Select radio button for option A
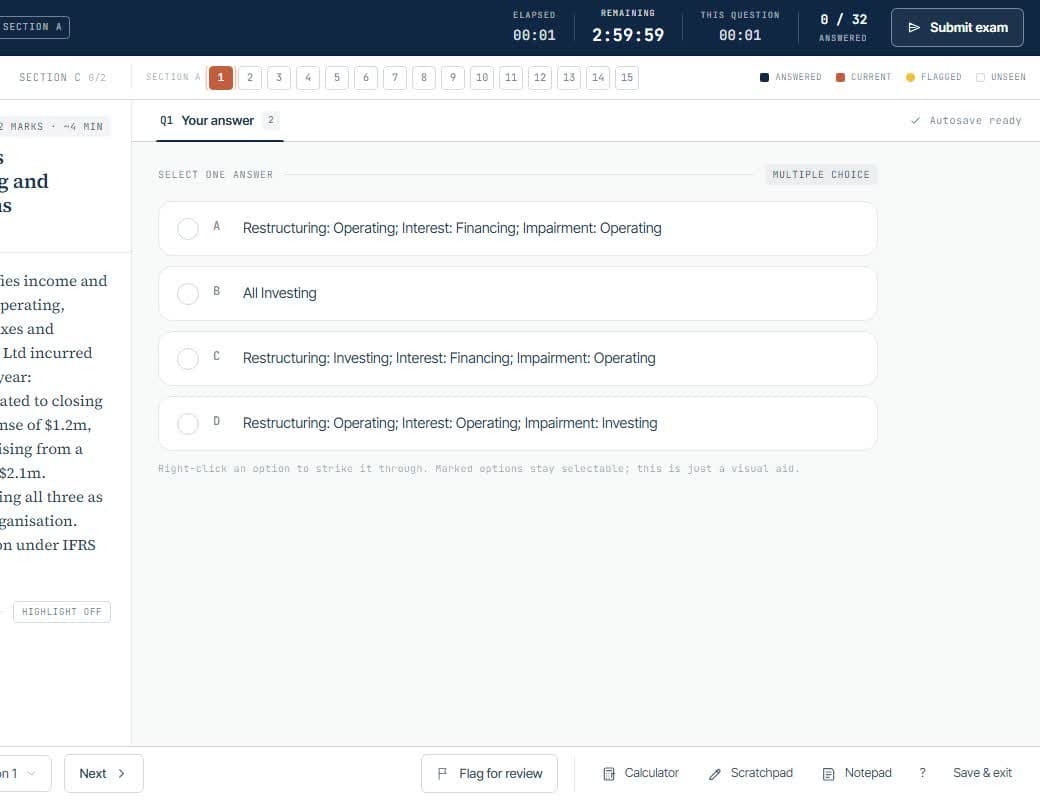Viewport: 1040px width, 800px height. pyautogui.click(x=188, y=228)
